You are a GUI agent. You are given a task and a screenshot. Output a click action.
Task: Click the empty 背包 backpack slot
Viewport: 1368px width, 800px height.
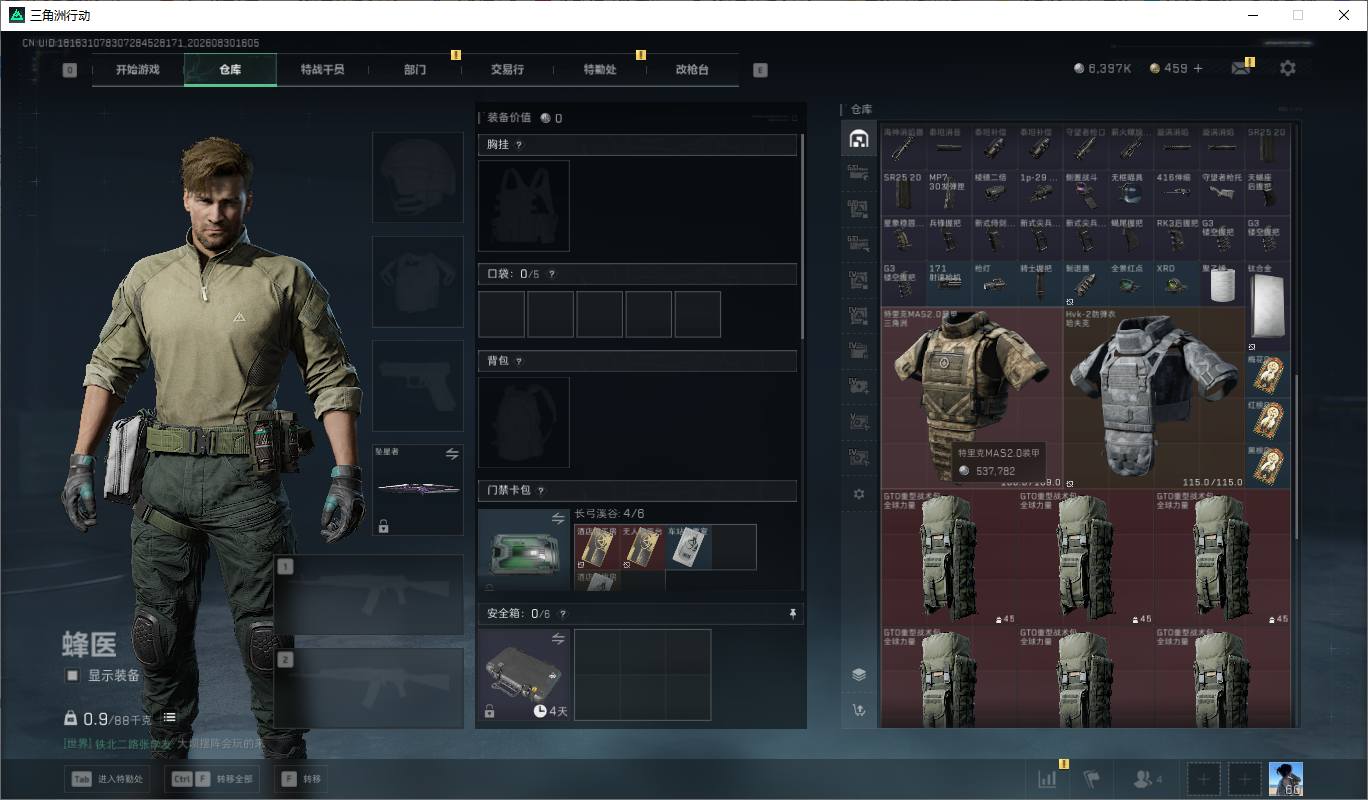click(524, 423)
